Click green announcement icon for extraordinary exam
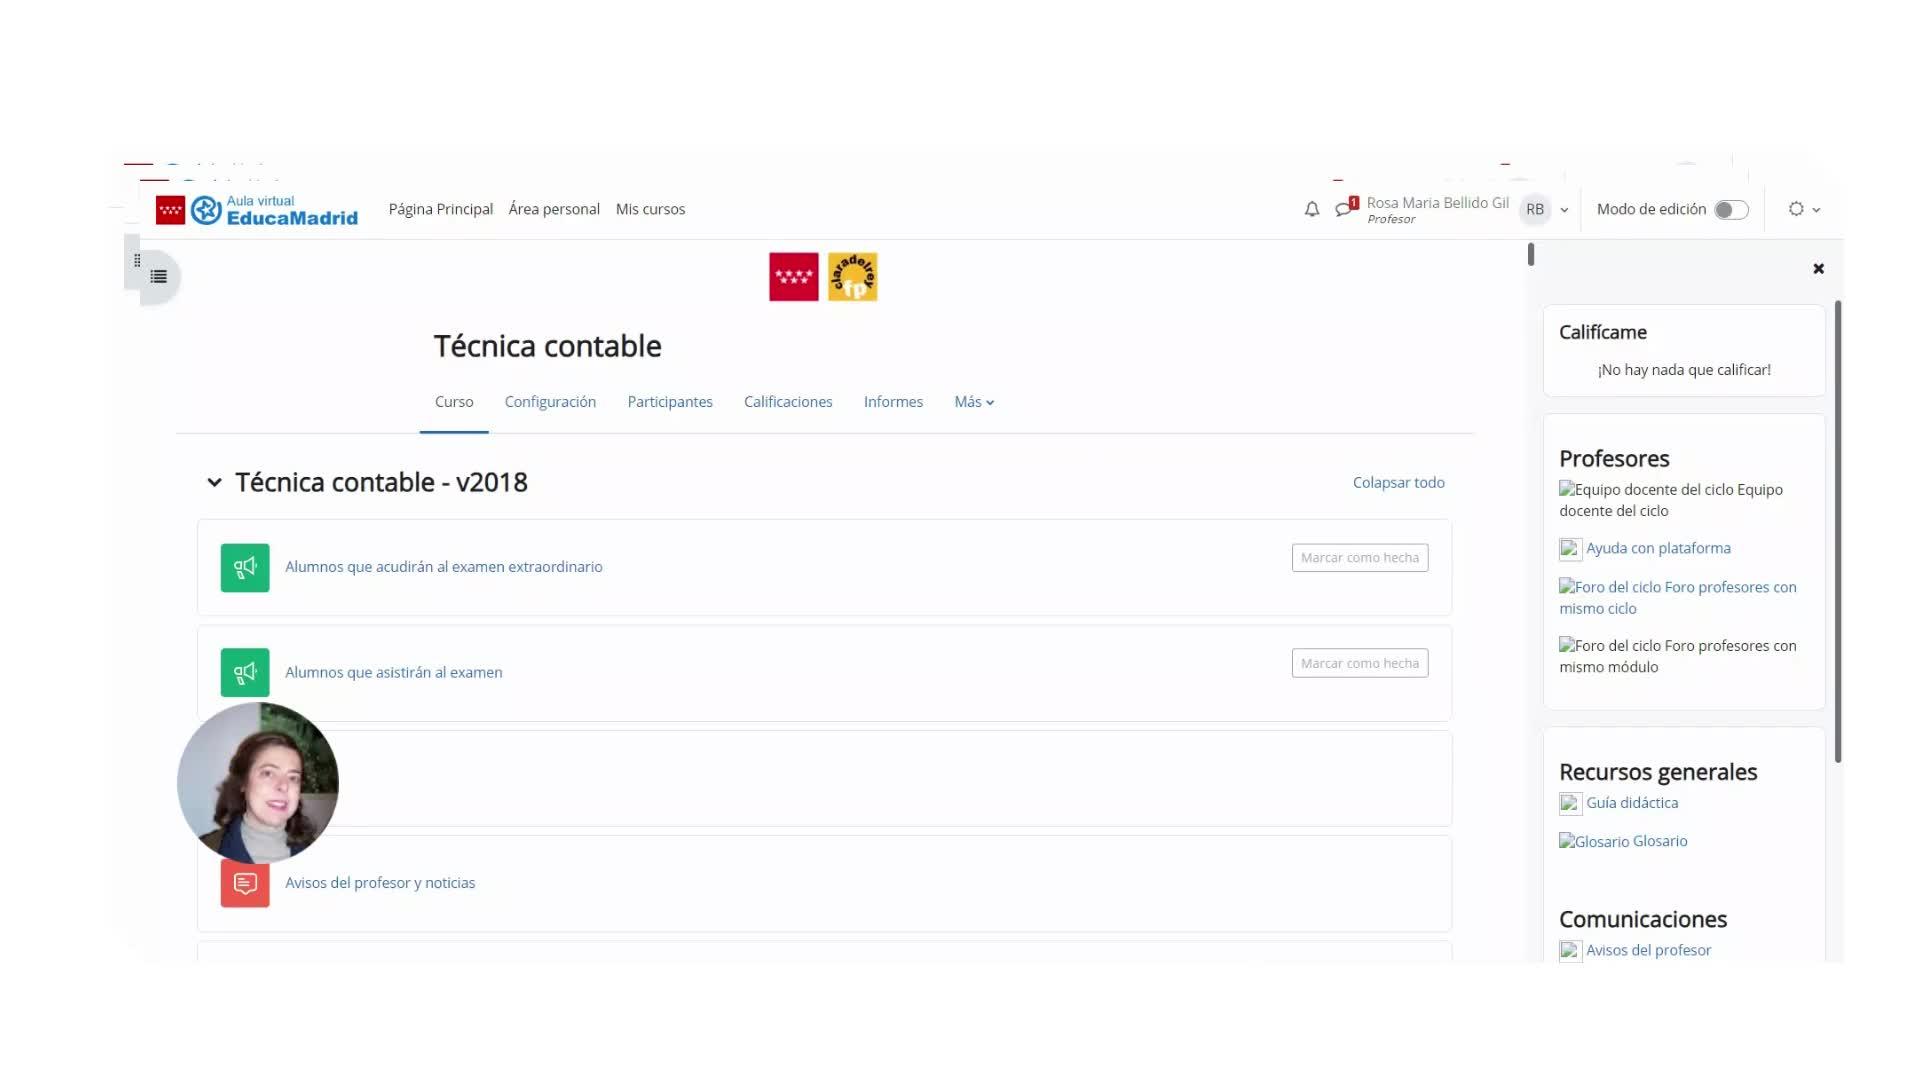The width and height of the screenshot is (1920, 1080). click(x=245, y=567)
